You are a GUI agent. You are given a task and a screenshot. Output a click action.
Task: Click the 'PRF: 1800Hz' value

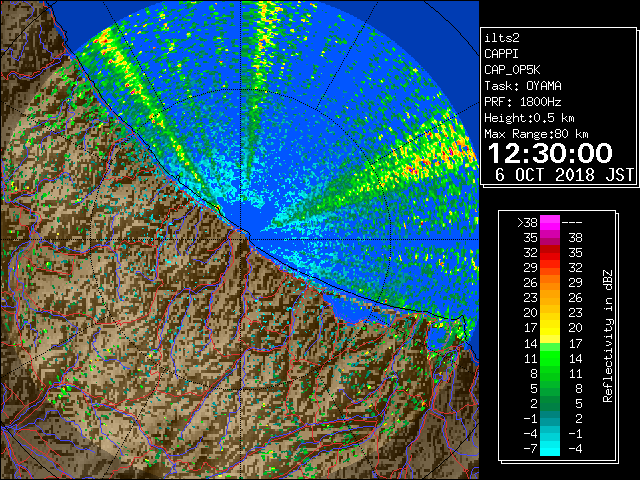click(523, 102)
